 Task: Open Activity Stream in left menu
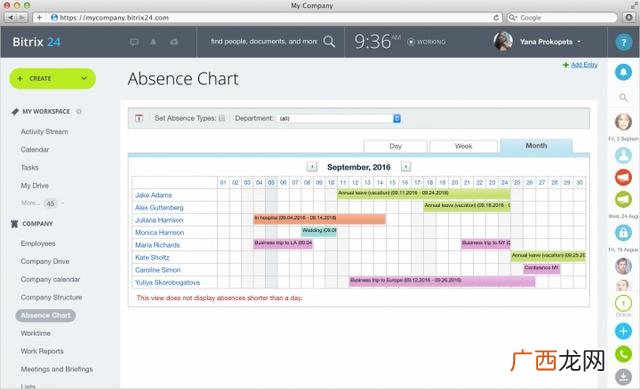point(44,131)
